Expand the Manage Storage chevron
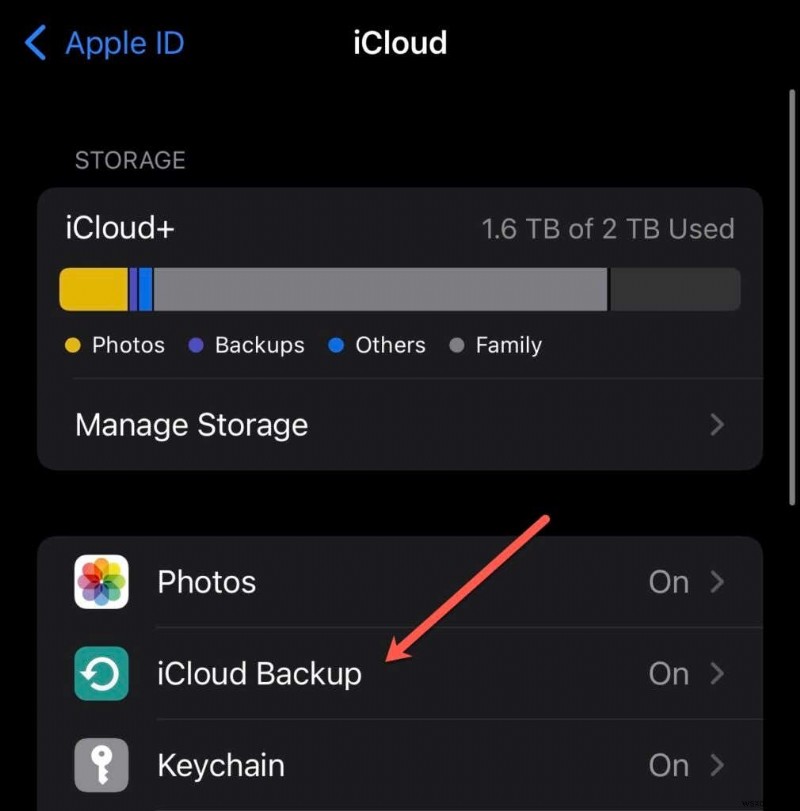800x811 pixels. pyautogui.click(x=717, y=424)
